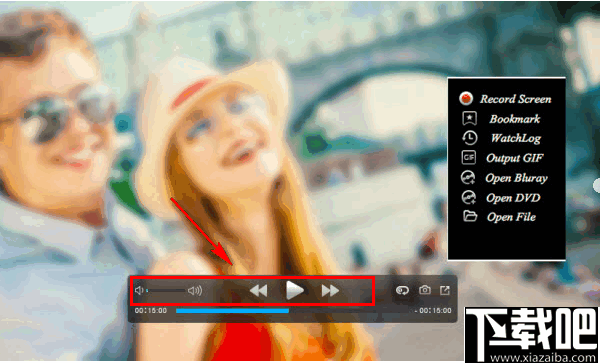Image resolution: width=600 pixels, height=363 pixels.
Task: Click the Open File folder icon
Action: click(x=470, y=216)
